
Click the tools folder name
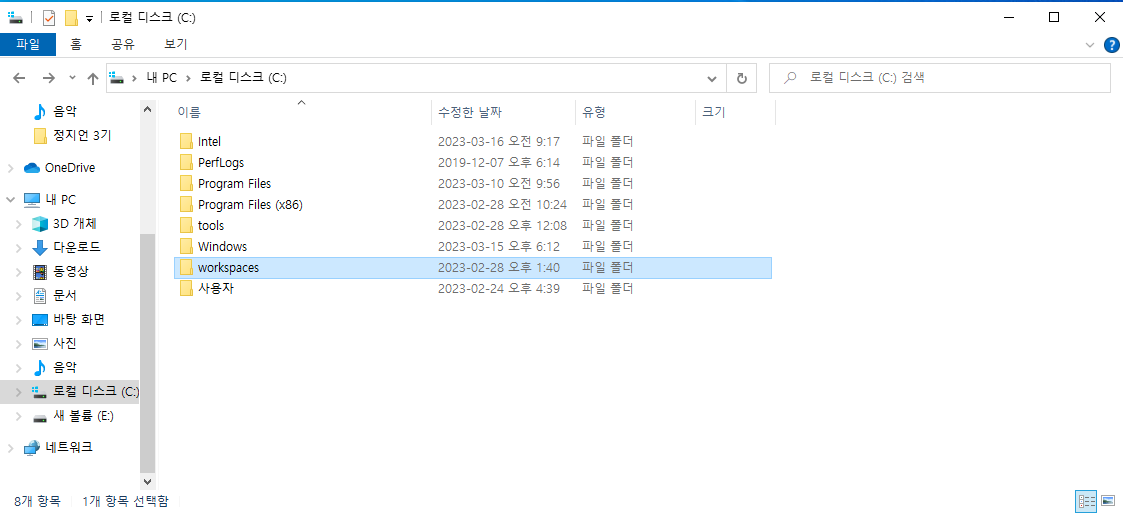[211, 226]
